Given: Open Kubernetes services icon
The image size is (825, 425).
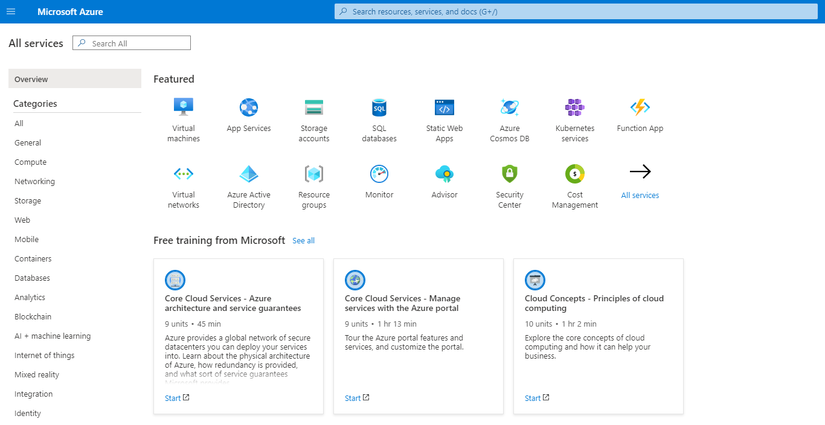Looking at the screenshot, I should 575,107.
